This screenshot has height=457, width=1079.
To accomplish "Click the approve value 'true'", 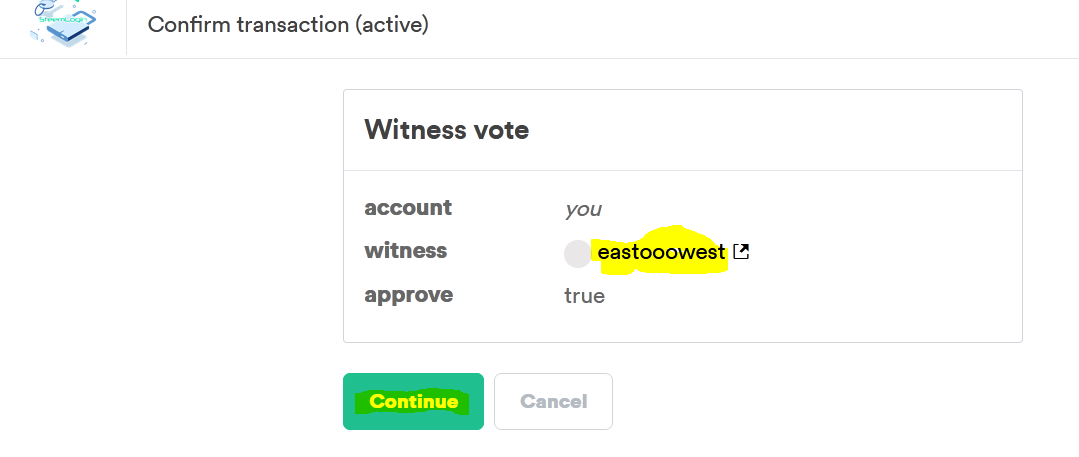I will click(584, 296).
